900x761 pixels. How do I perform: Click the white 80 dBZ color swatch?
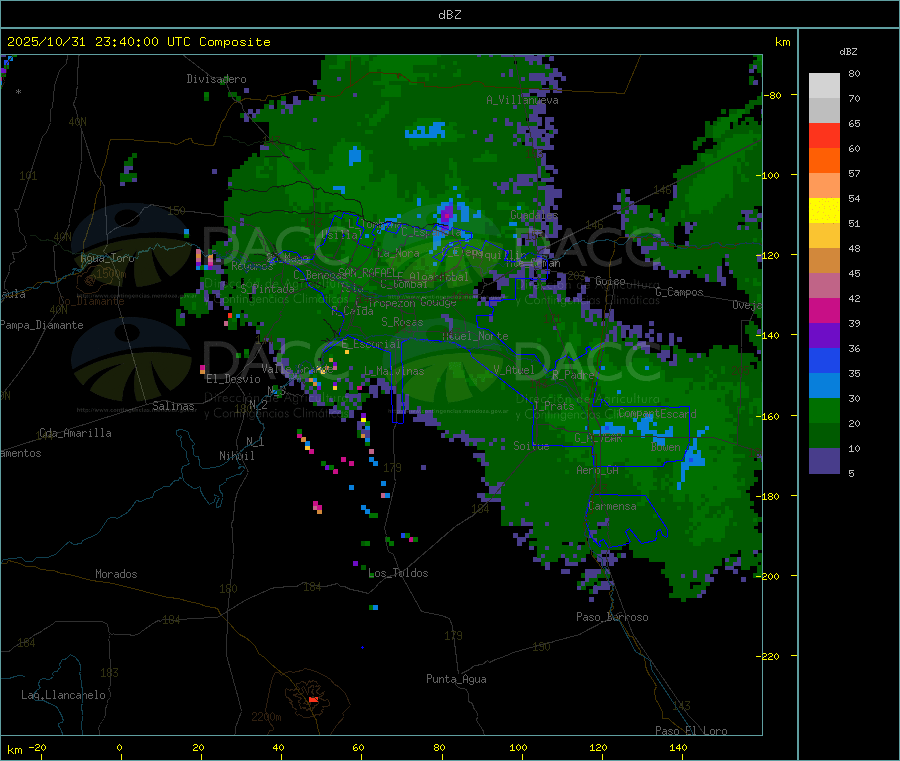(x=824, y=86)
